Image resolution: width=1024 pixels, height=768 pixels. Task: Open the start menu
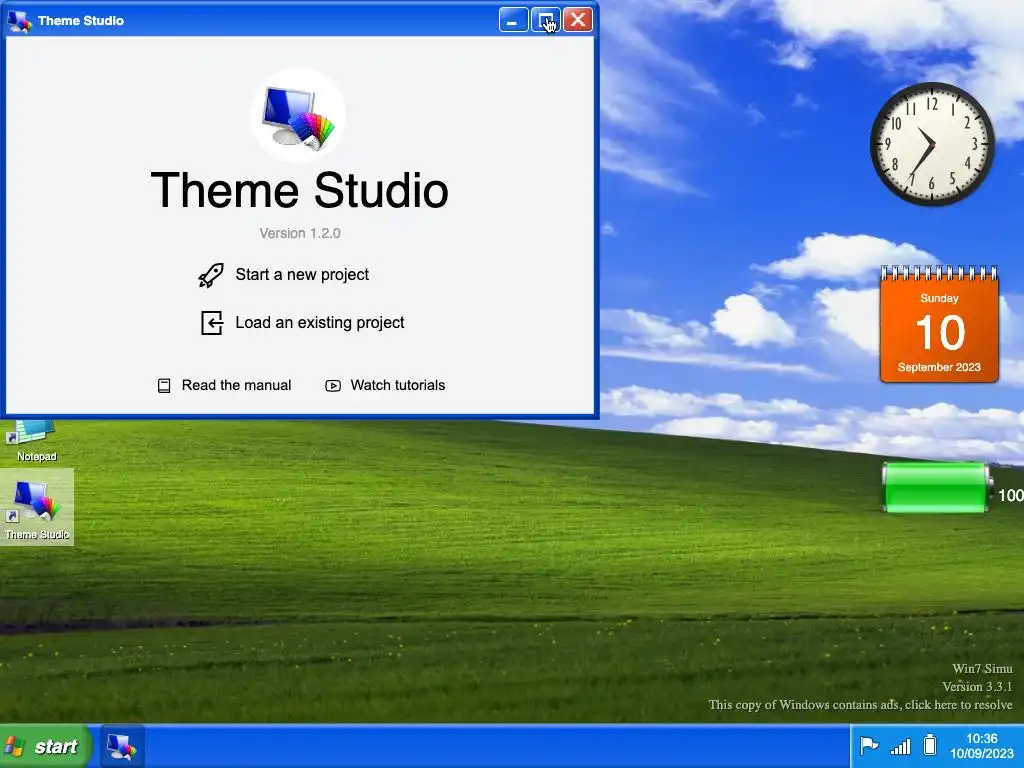click(44, 746)
